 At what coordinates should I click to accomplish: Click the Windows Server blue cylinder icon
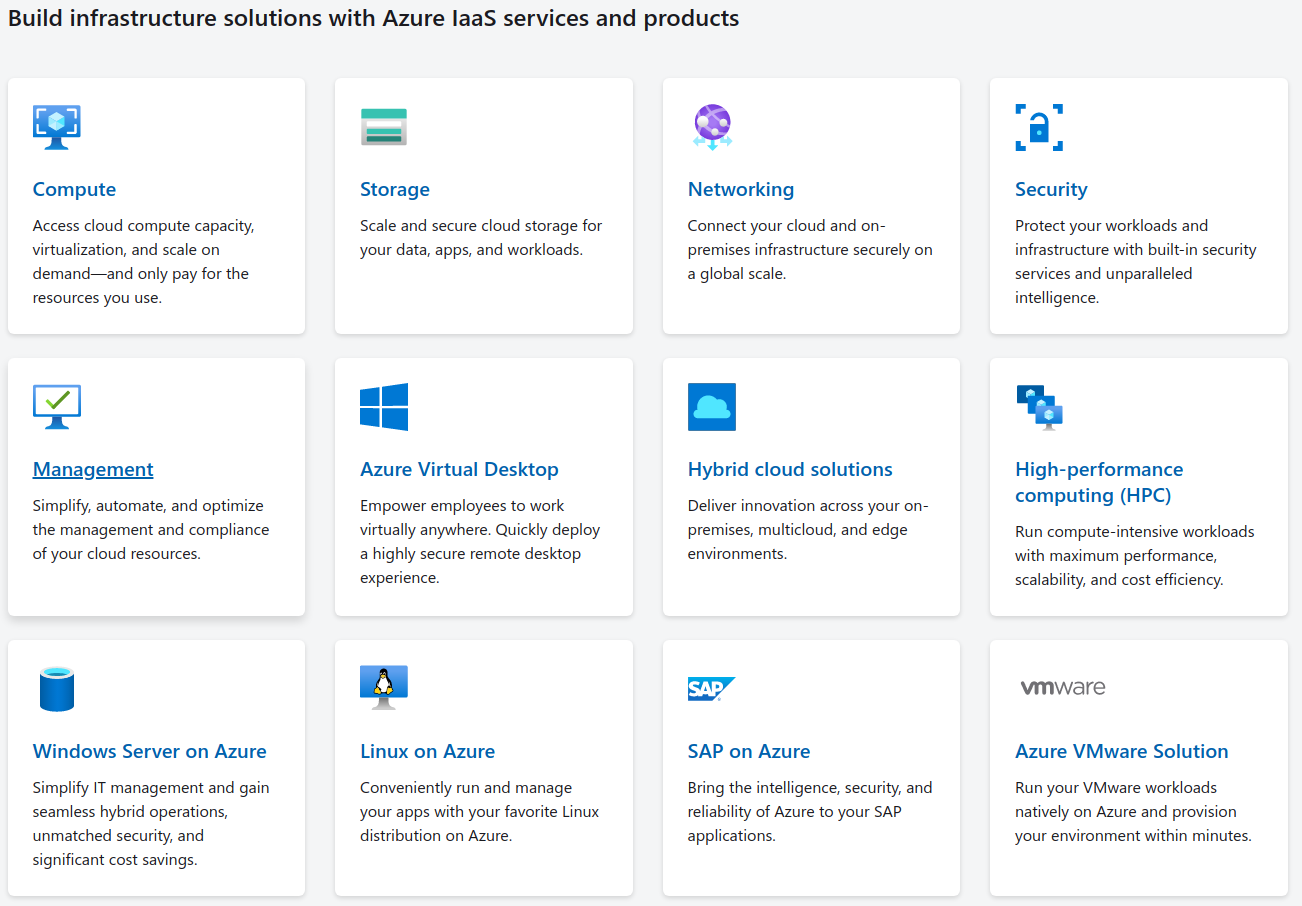coord(57,689)
